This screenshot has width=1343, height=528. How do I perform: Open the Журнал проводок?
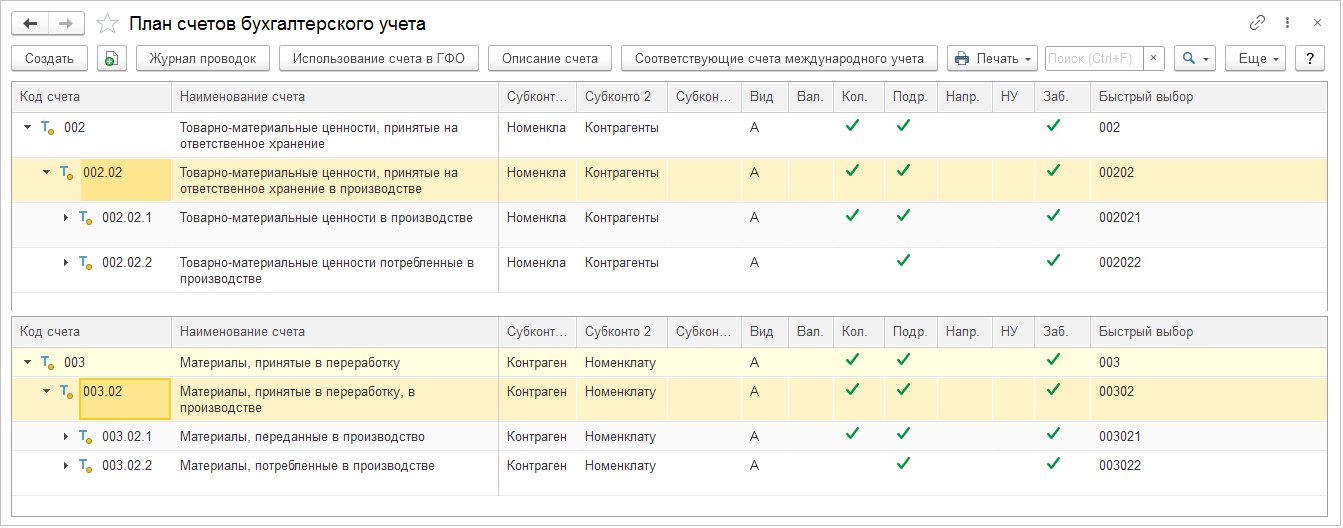tap(203, 59)
